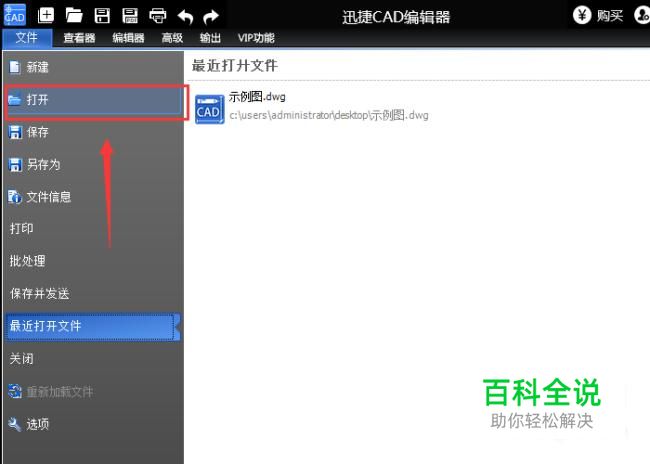Click the user account icon at top right
Image resolution: width=650 pixels, height=464 pixels.
tap(642, 15)
